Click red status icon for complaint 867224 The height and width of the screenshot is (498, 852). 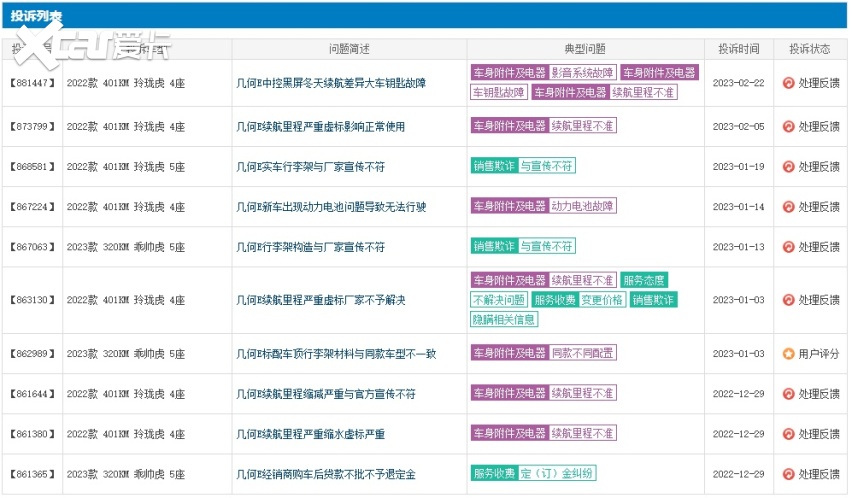pyautogui.click(x=788, y=207)
